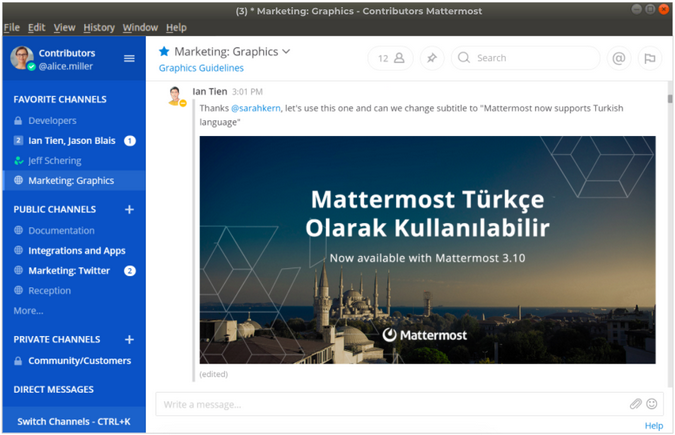This screenshot has width=675, height=435.
Task: Click alice.miller's profile picture
Action: (22, 58)
